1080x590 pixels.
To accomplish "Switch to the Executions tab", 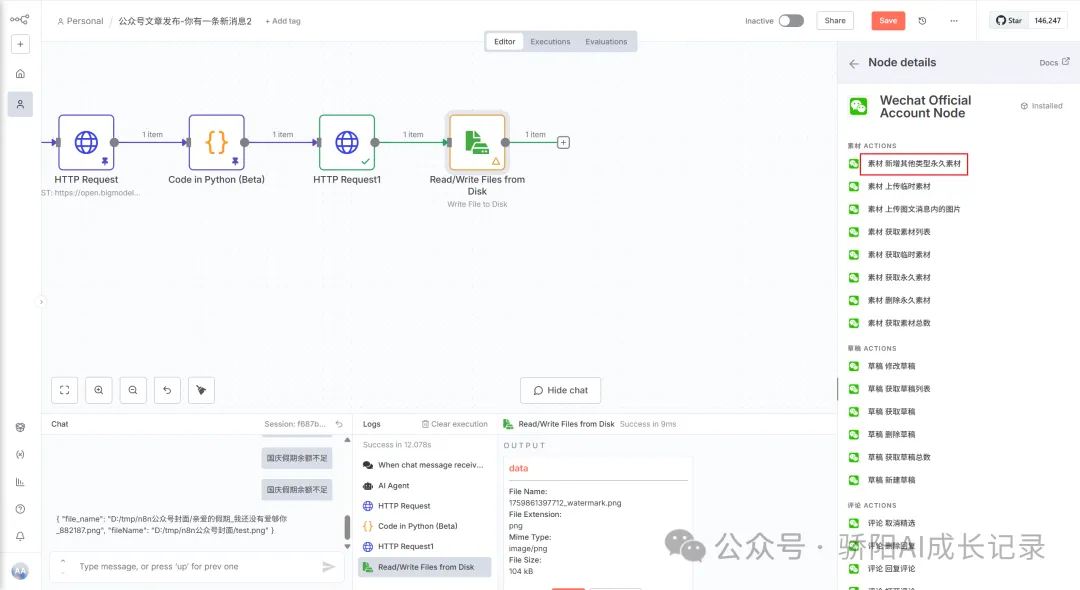I will click(x=550, y=41).
